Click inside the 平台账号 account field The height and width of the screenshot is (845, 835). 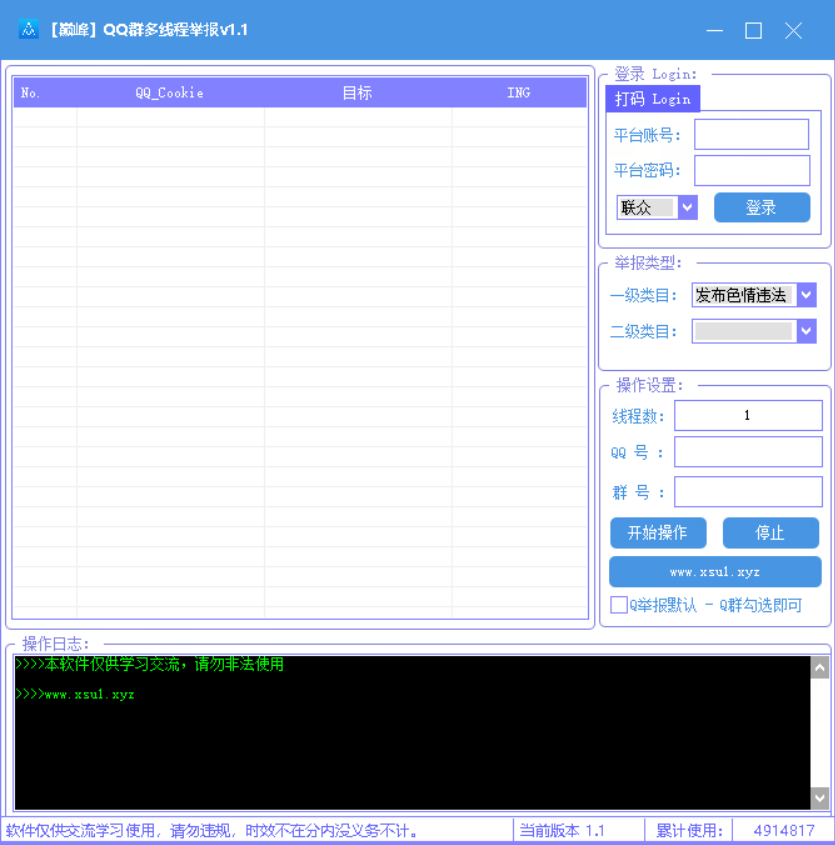751,134
